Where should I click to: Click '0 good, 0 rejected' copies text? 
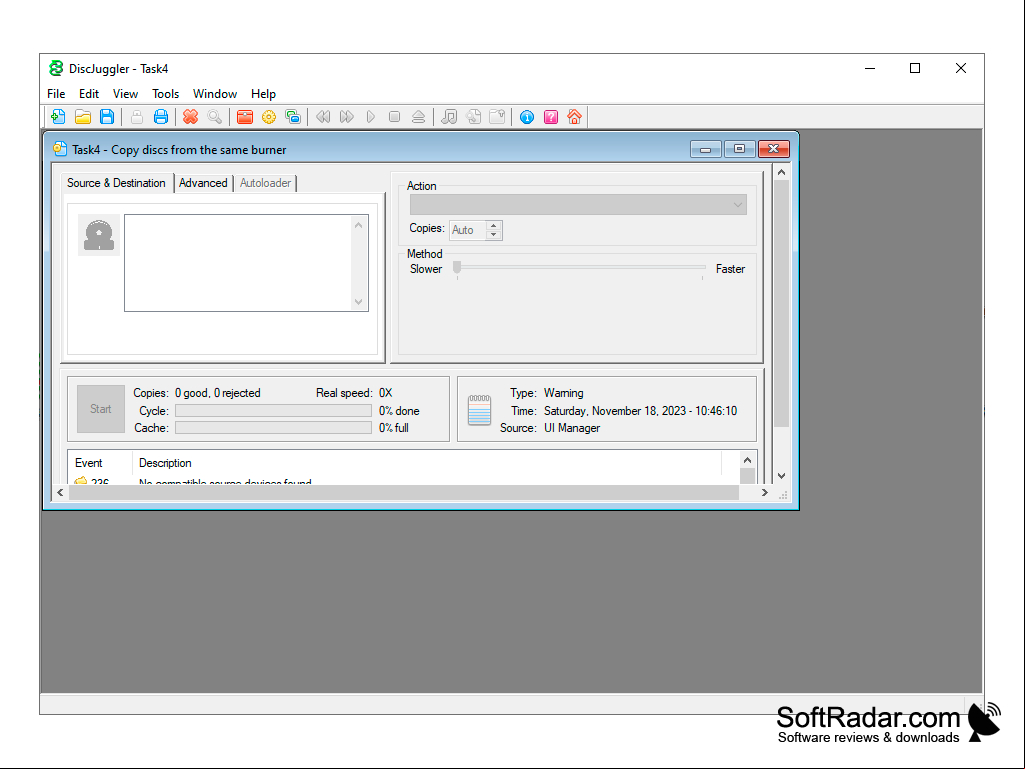point(218,393)
